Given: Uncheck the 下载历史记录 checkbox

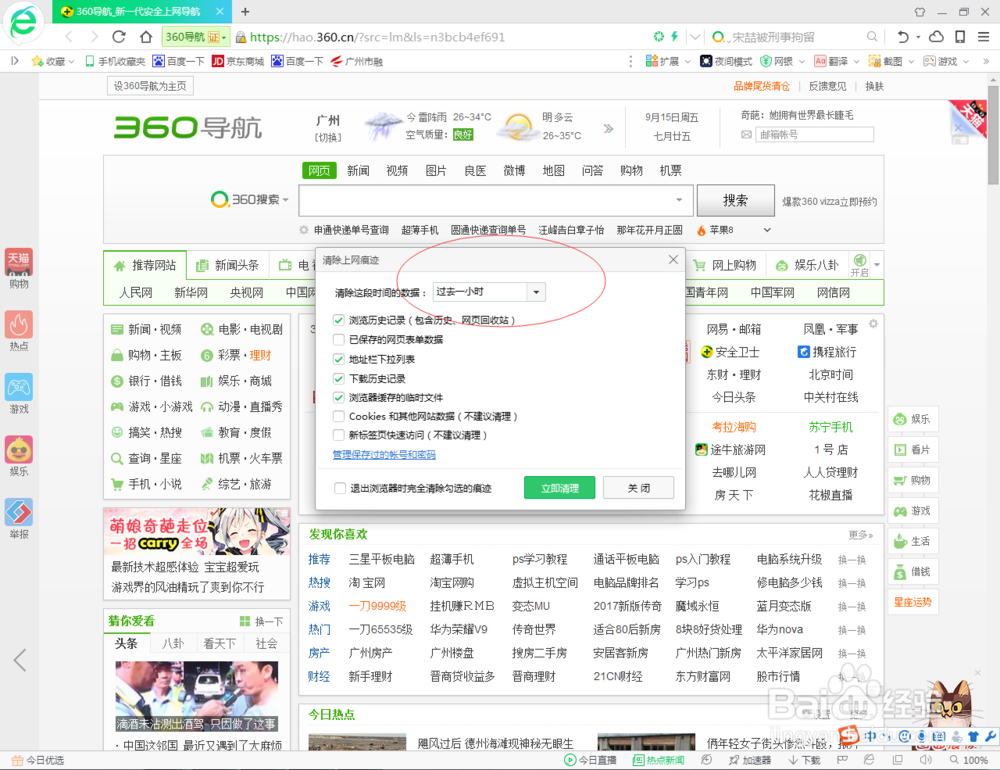Looking at the screenshot, I should 338,381.
